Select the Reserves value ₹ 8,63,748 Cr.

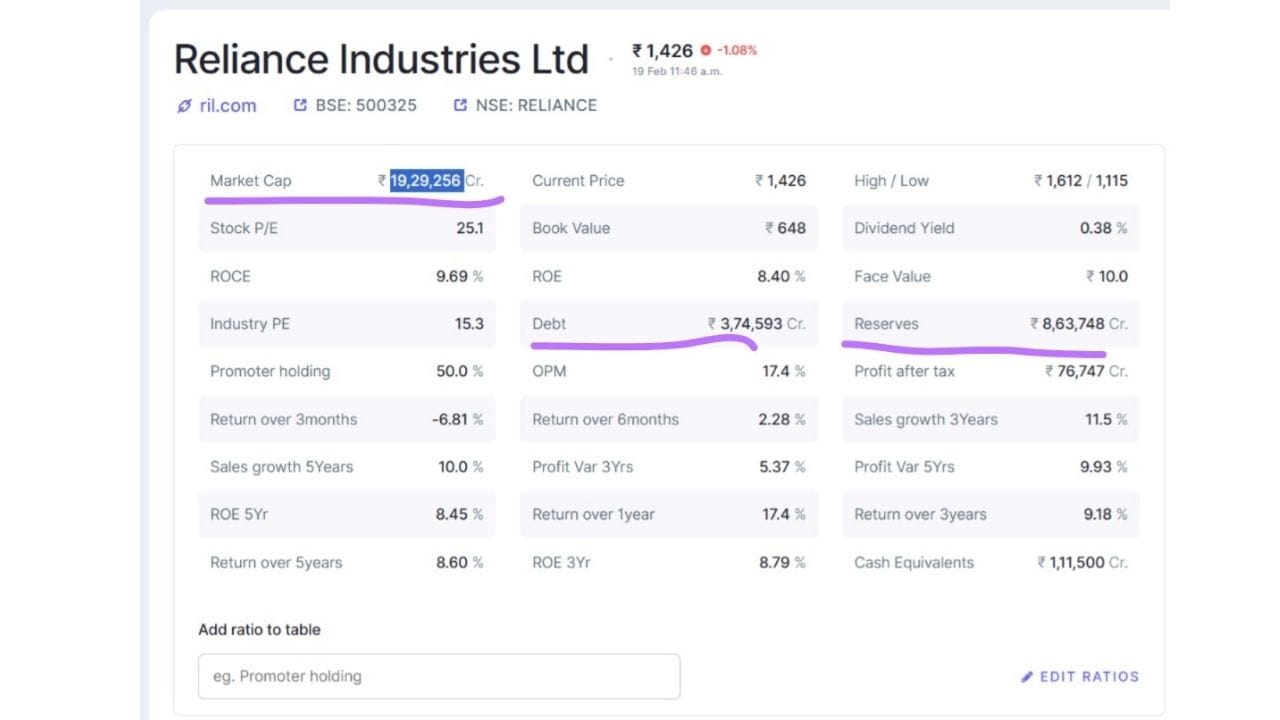1078,324
